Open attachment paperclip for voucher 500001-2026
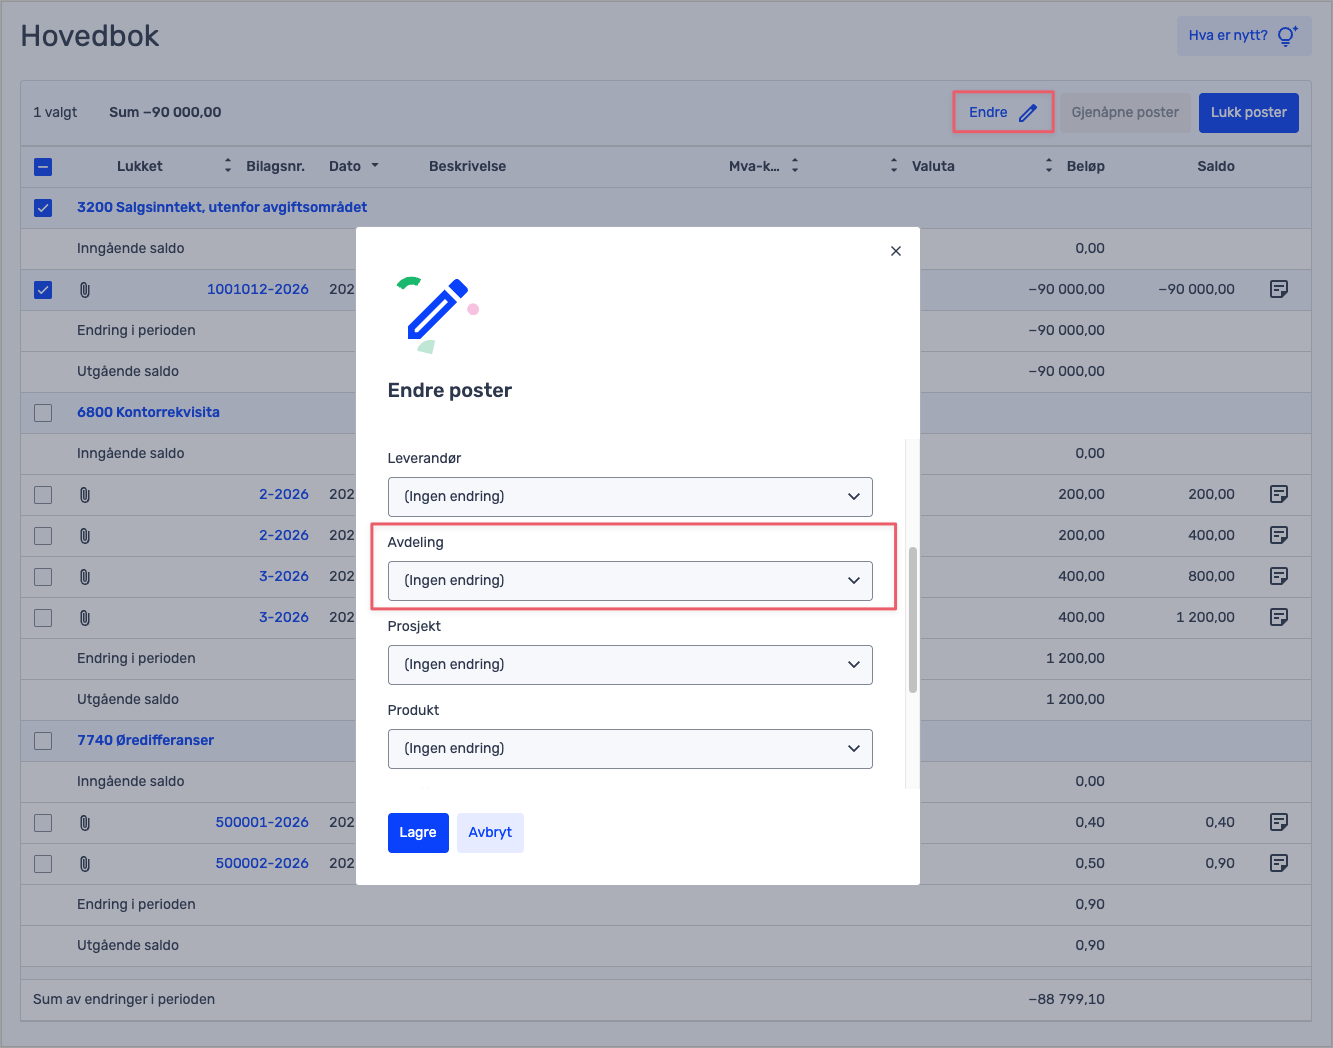The height and width of the screenshot is (1048, 1333). 85,823
